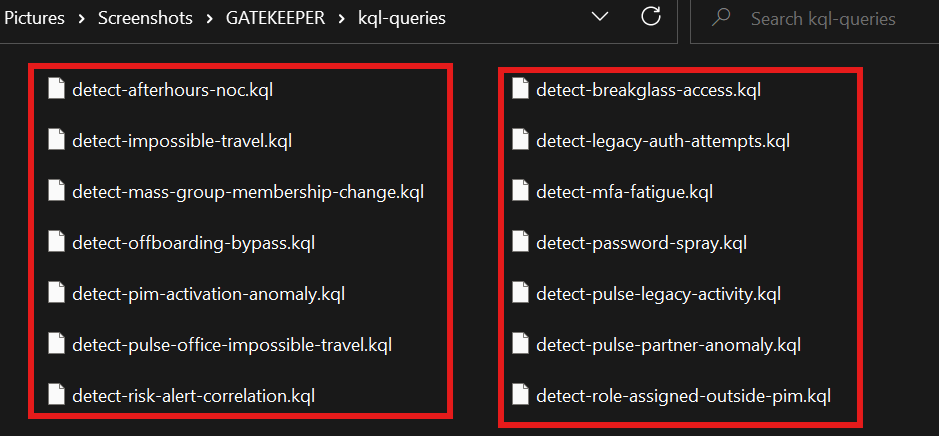Click the Search kql-queries field
Viewport: 939px width, 436px height.
point(815,19)
